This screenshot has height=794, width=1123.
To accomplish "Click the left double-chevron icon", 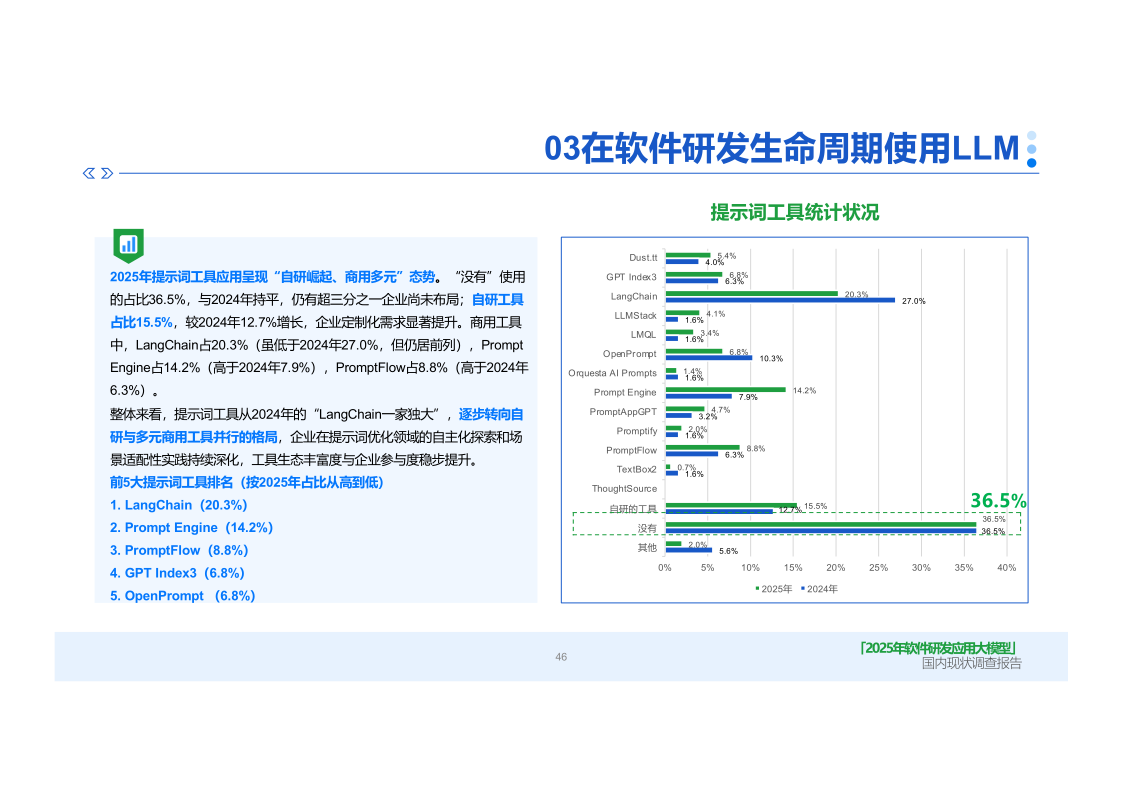I will pyautogui.click(x=89, y=173).
